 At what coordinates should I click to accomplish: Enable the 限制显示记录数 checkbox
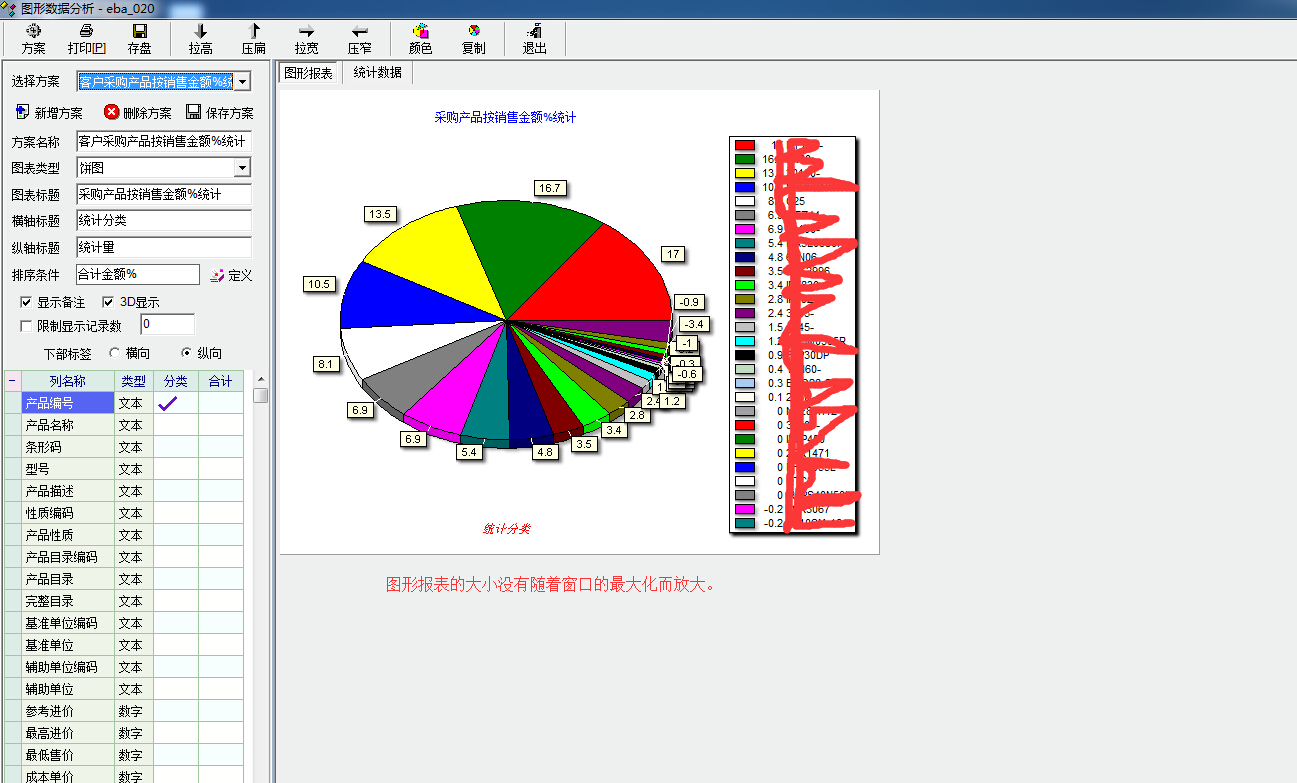click(27, 325)
